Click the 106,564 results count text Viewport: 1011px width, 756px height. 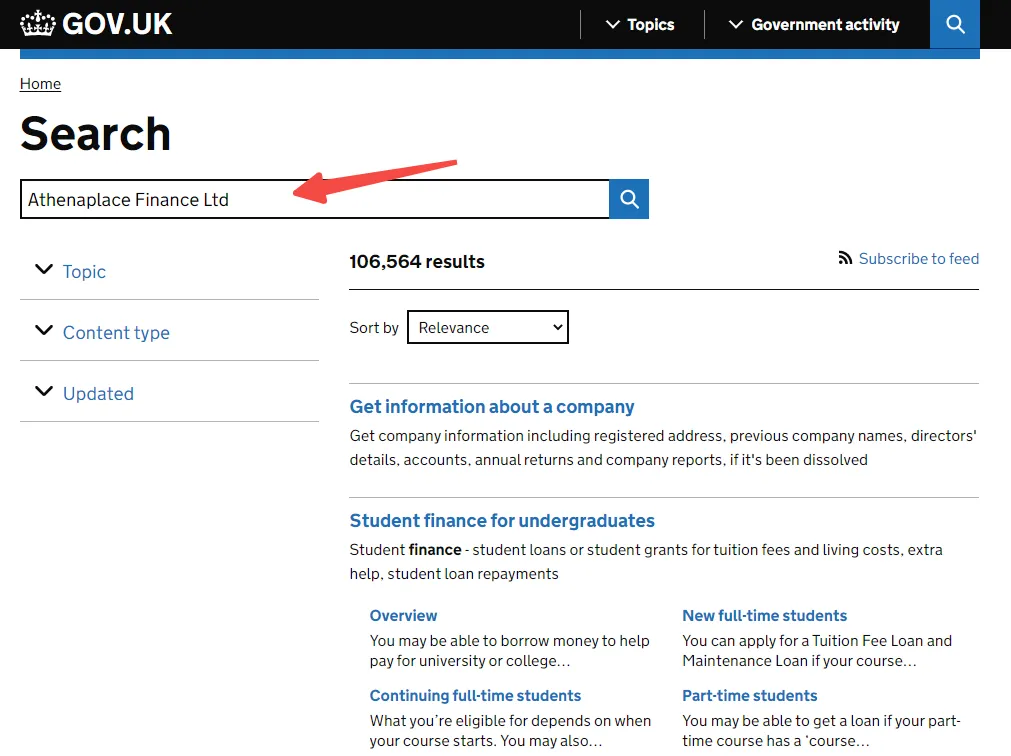[x=417, y=262]
